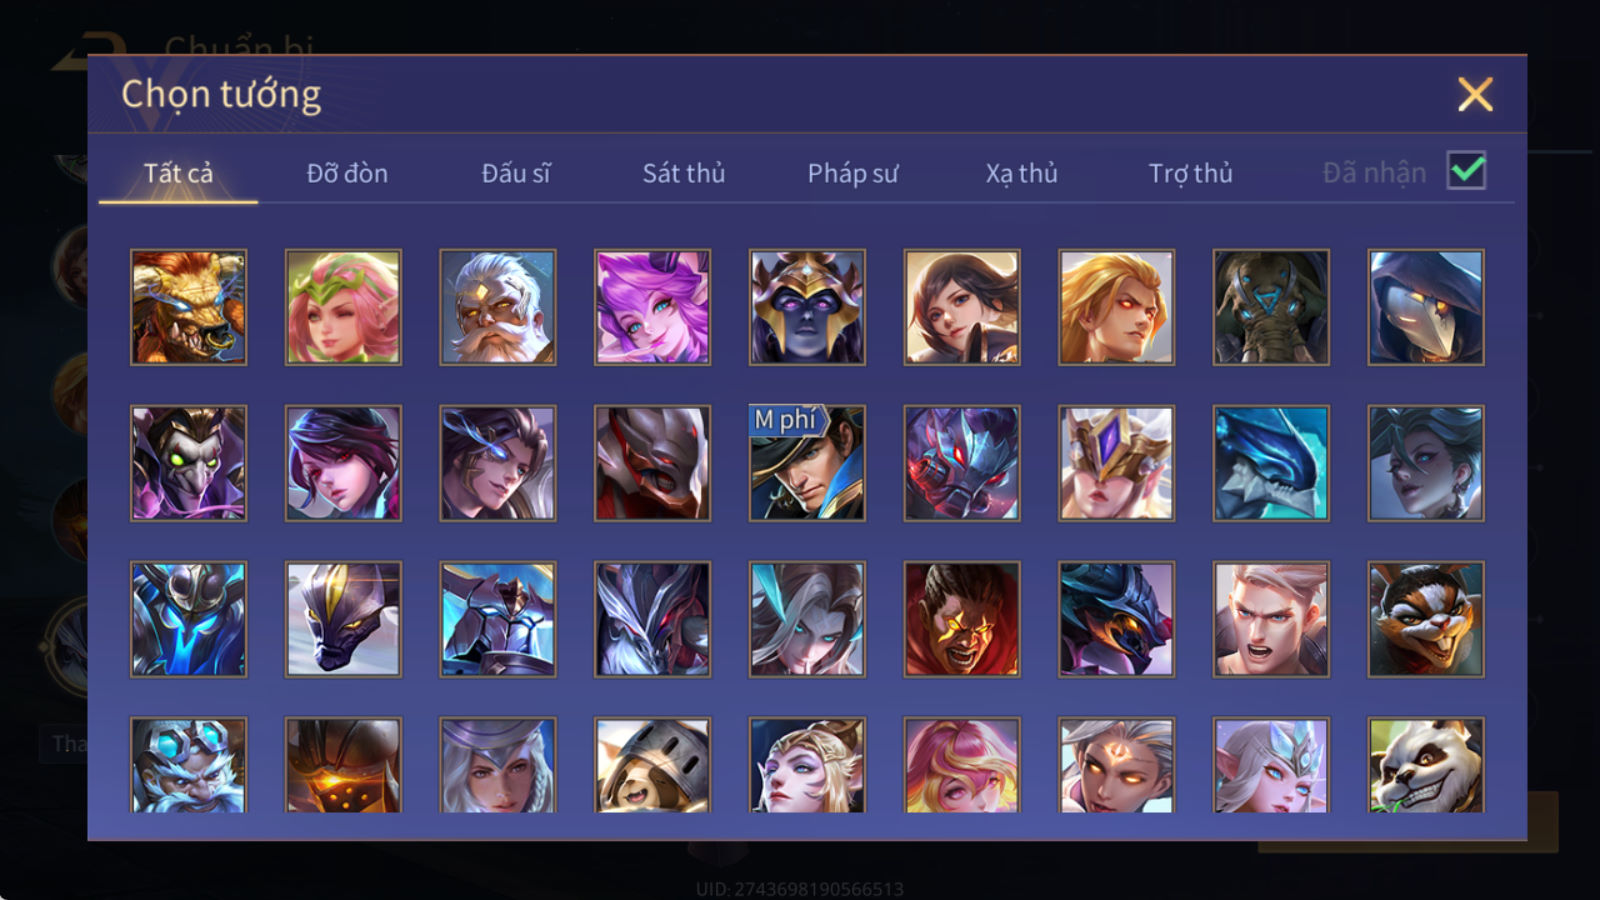1600x900 pixels.
Task: Choose the pink-haired fairy hero with green crown
Action: click(343, 307)
